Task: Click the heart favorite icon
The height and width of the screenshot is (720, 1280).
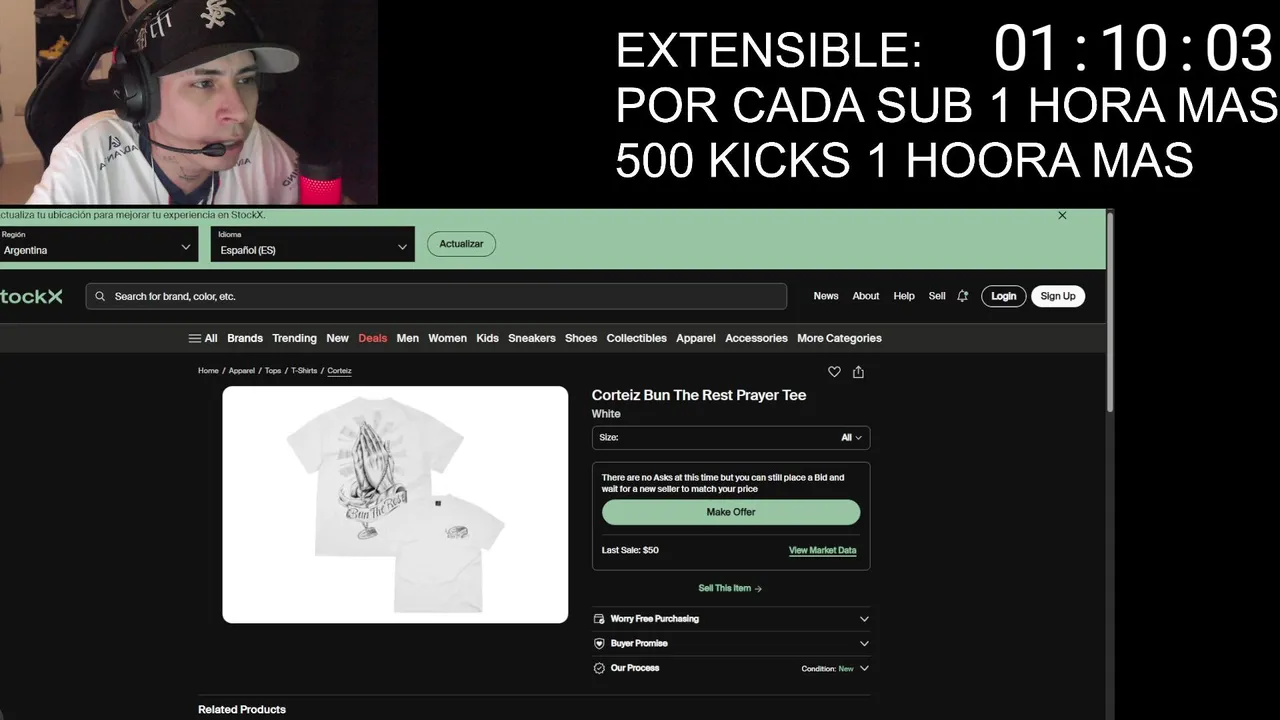Action: pos(834,372)
